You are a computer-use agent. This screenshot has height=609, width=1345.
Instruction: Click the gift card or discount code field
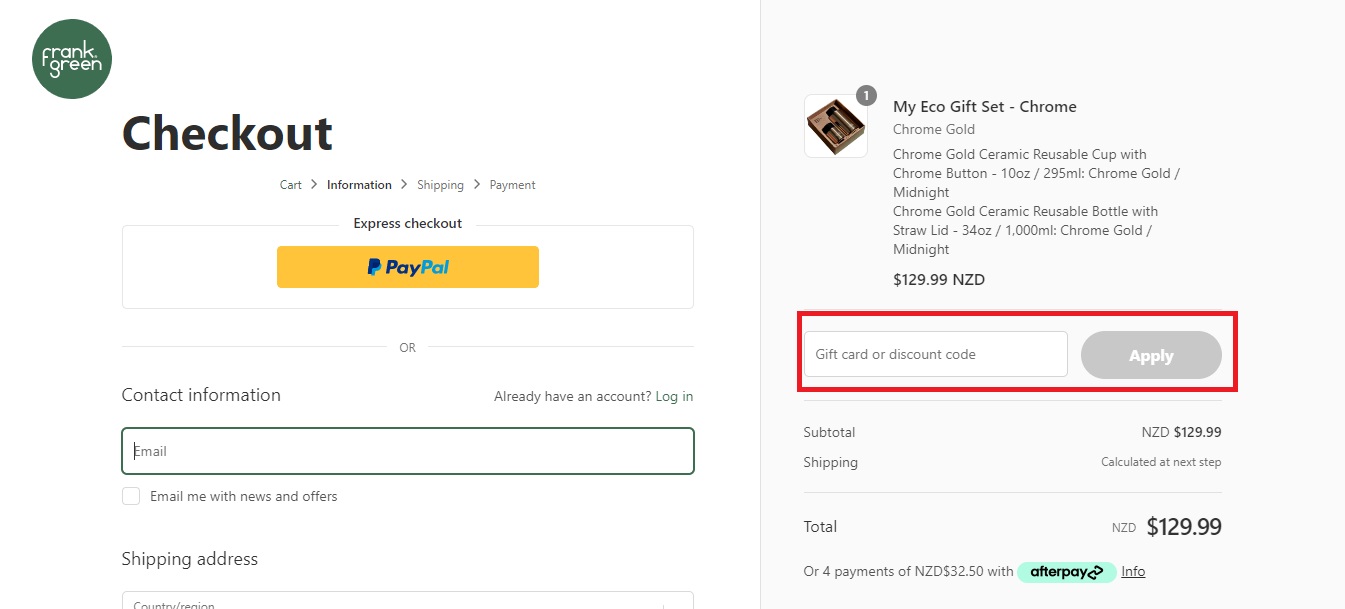pos(935,353)
